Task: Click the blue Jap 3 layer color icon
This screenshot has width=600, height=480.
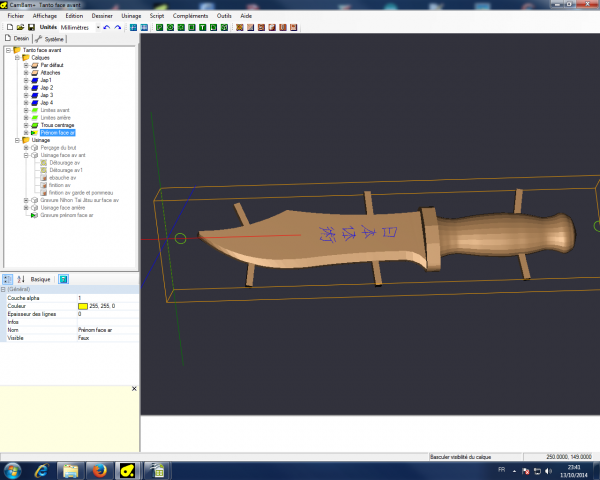Action: [x=35, y=95]
